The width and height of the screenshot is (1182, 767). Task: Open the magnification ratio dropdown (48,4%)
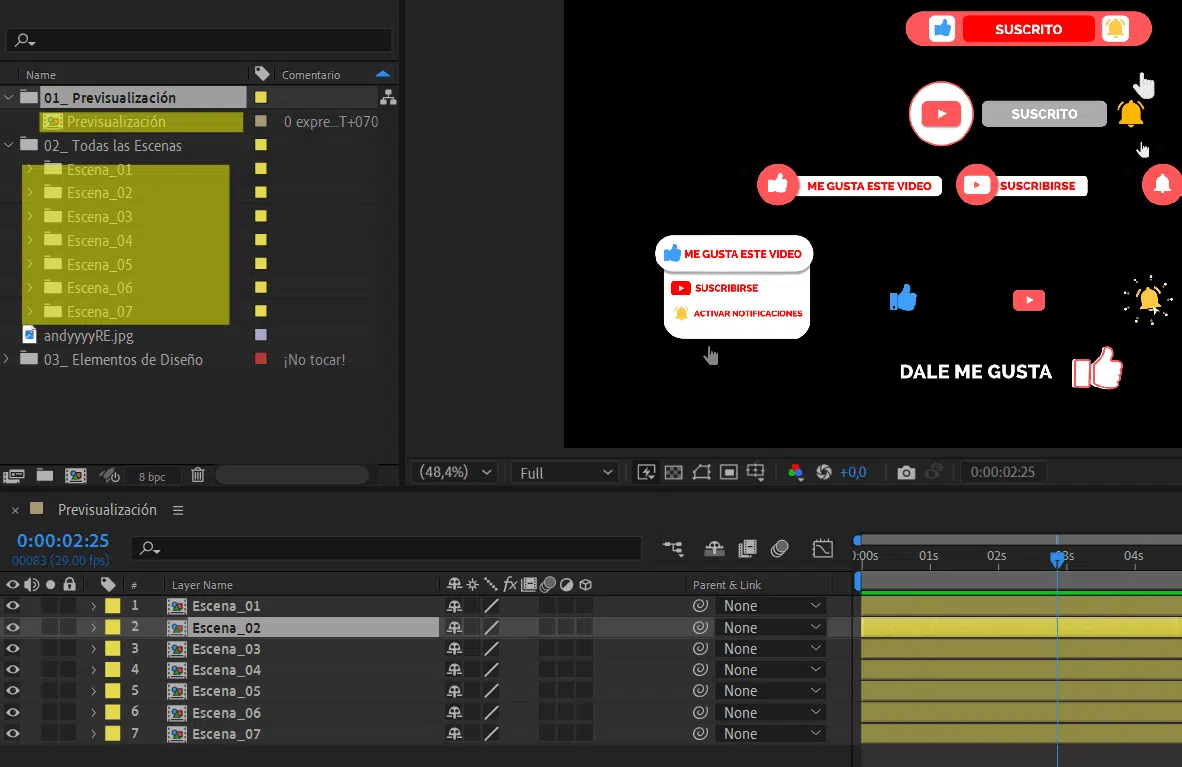click(x=455, y=472)
